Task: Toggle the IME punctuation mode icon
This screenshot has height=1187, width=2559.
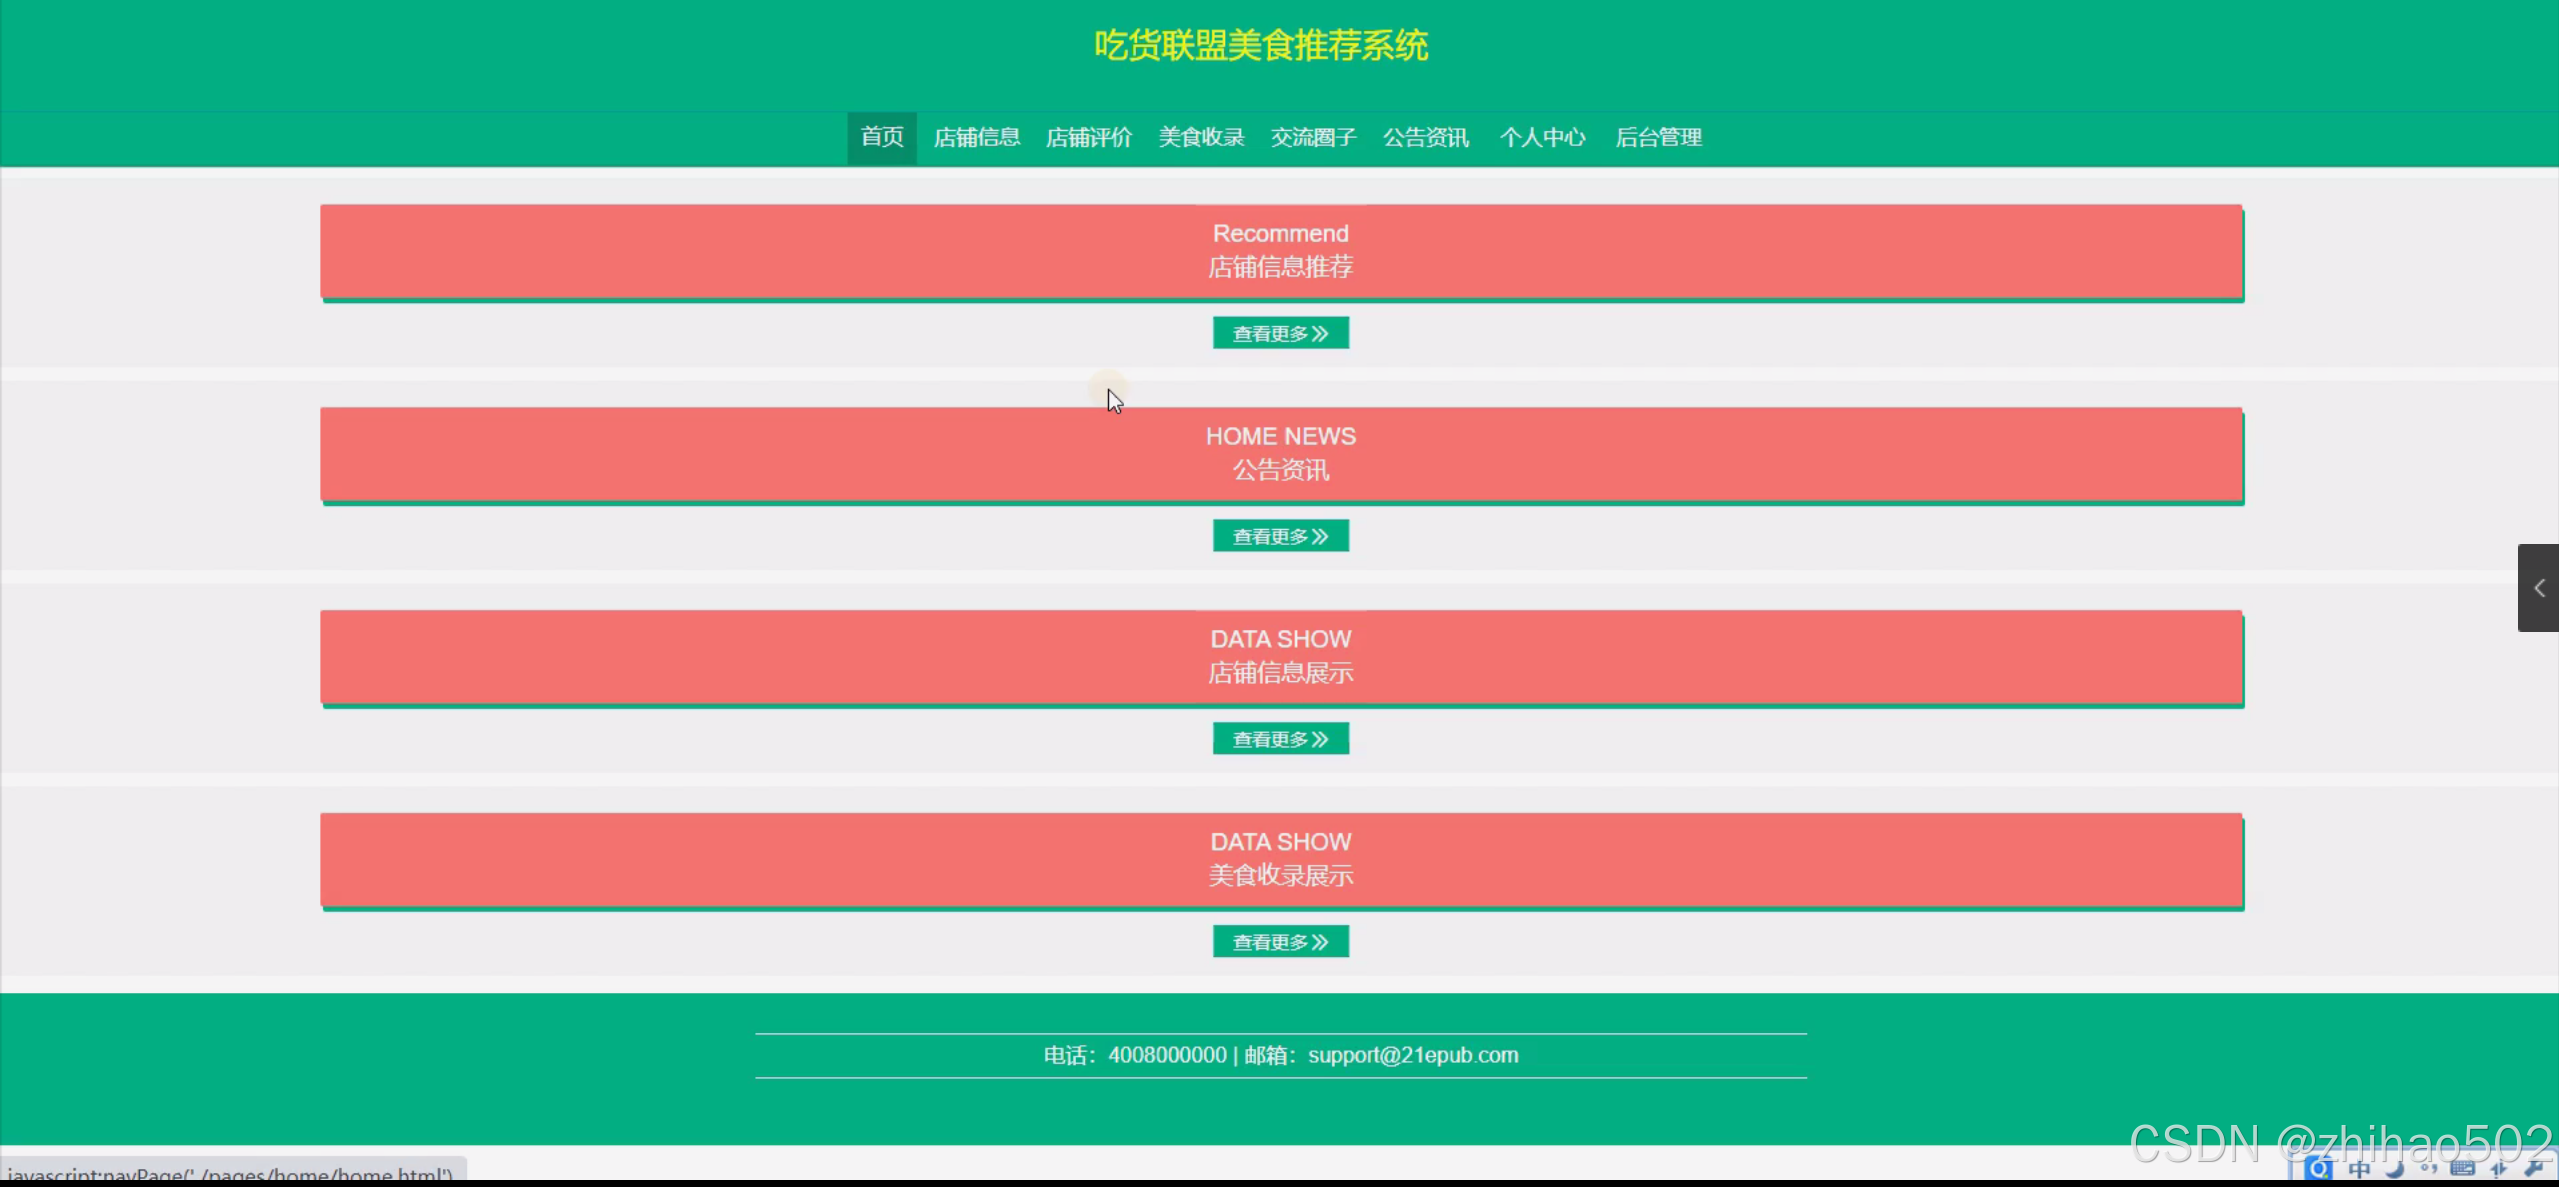Action: [x=2428, y=1169]
